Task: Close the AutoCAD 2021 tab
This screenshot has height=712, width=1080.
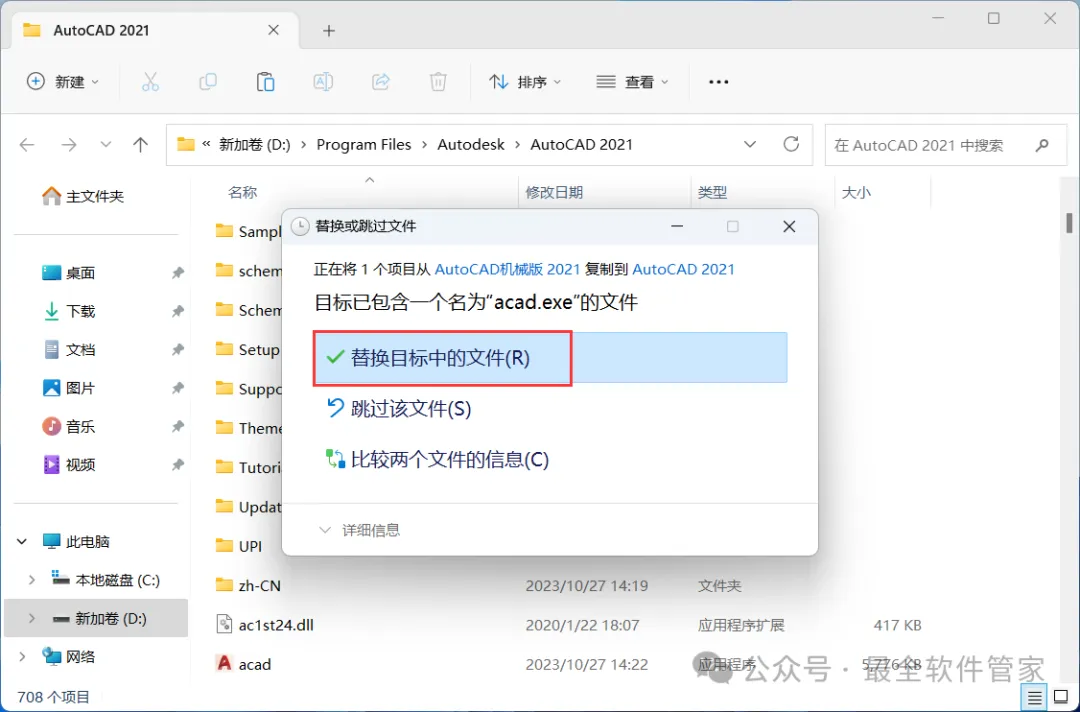Action: [273, 30]
